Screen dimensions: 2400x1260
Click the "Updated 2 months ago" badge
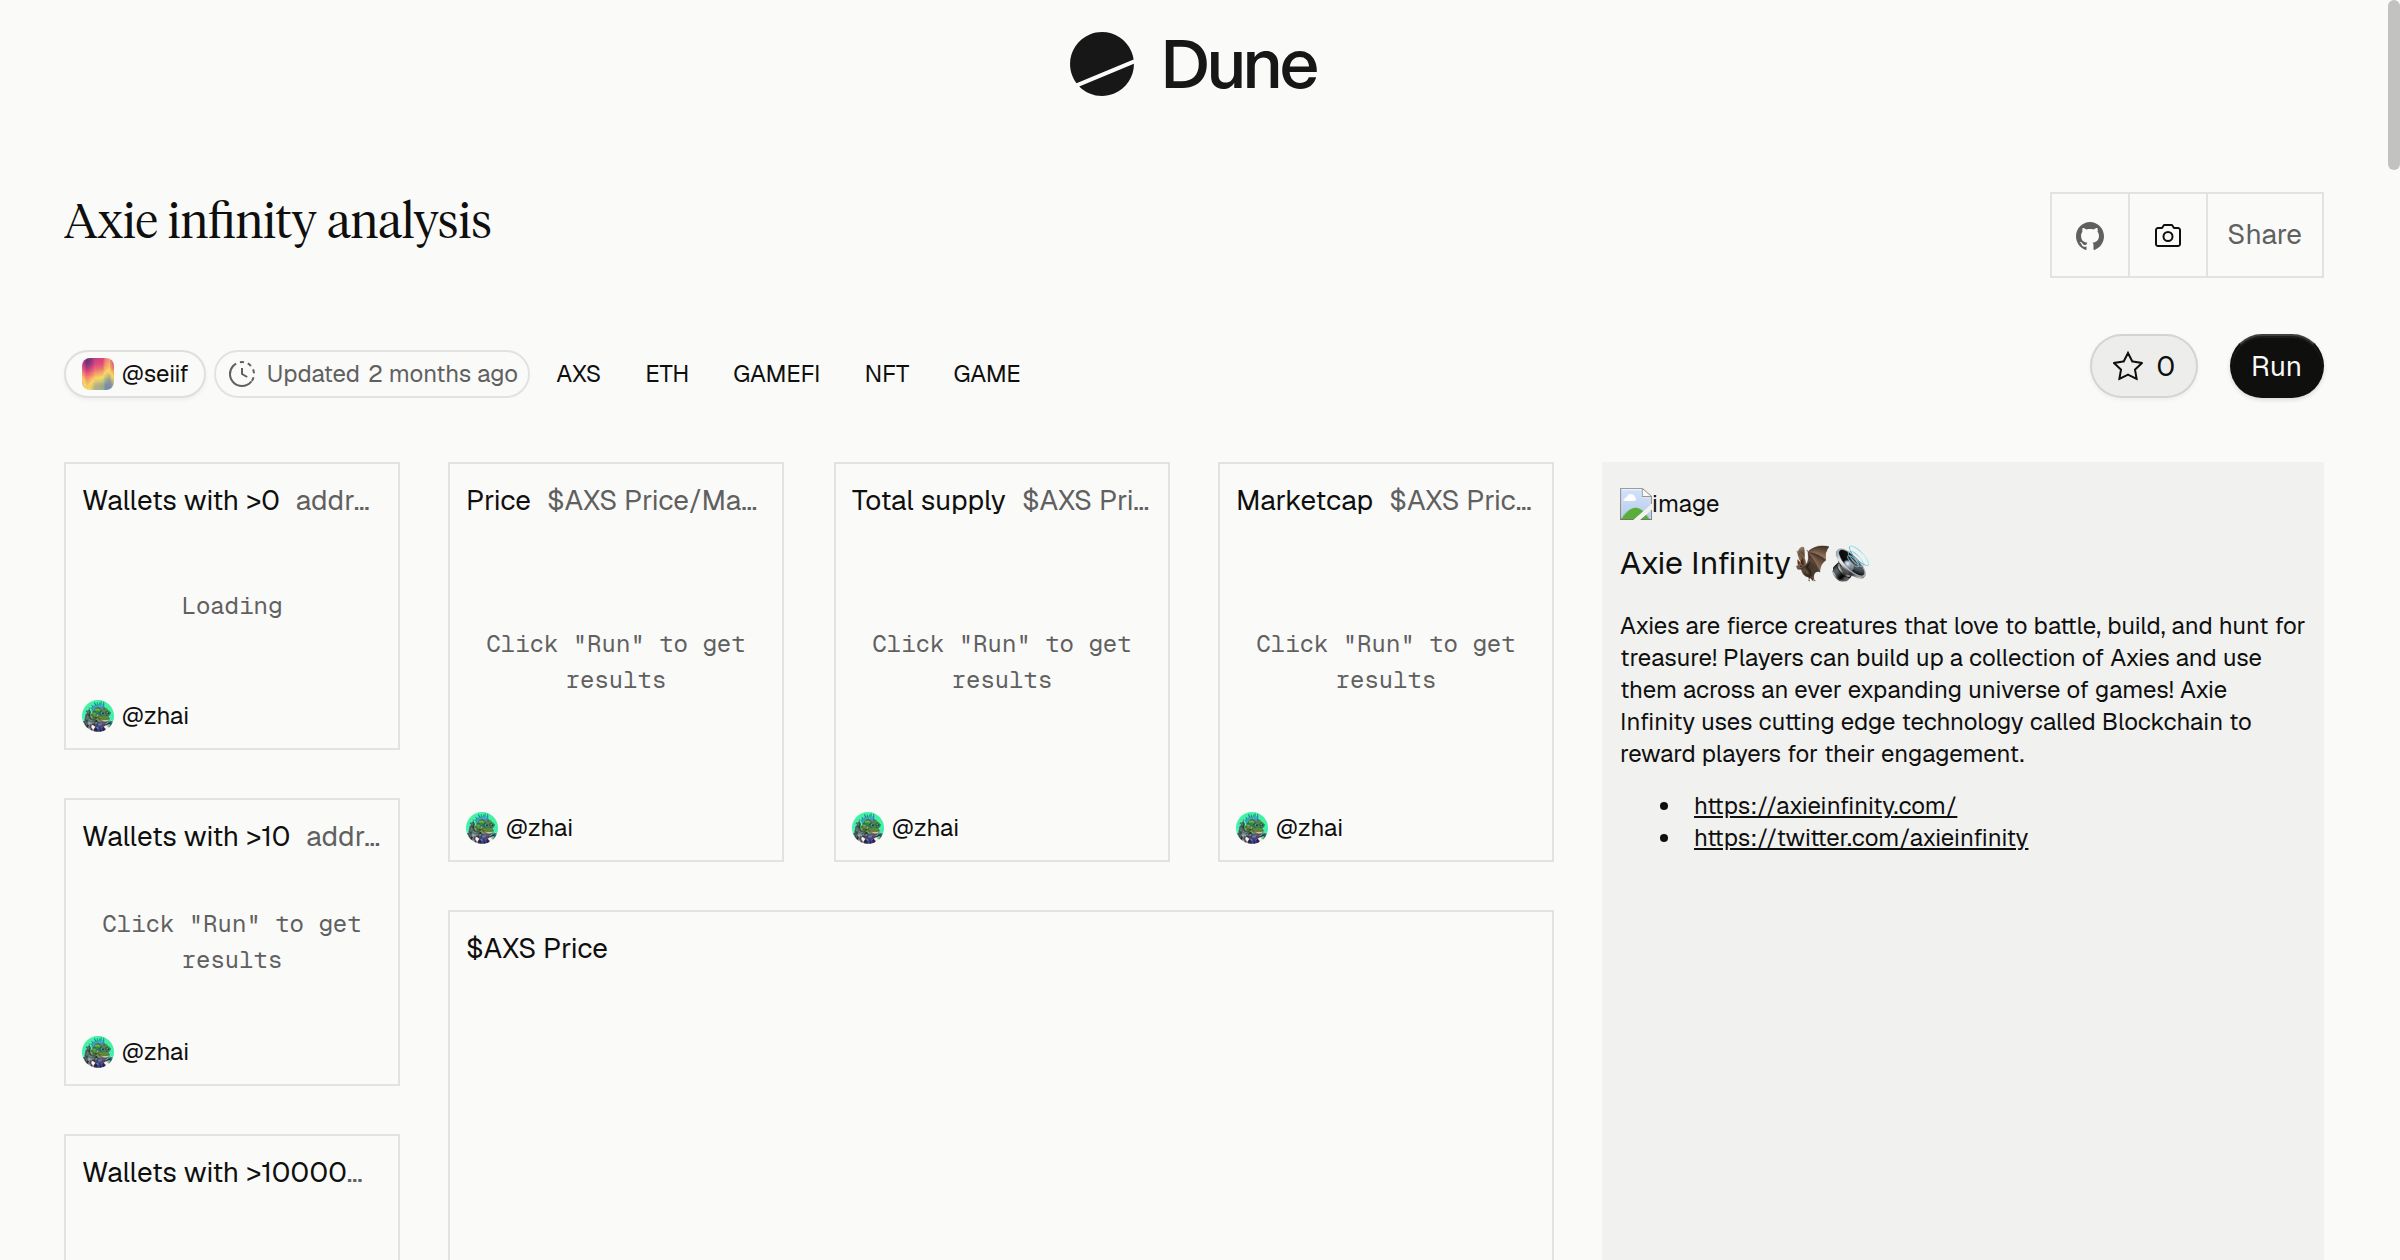[x=372, y=374]
